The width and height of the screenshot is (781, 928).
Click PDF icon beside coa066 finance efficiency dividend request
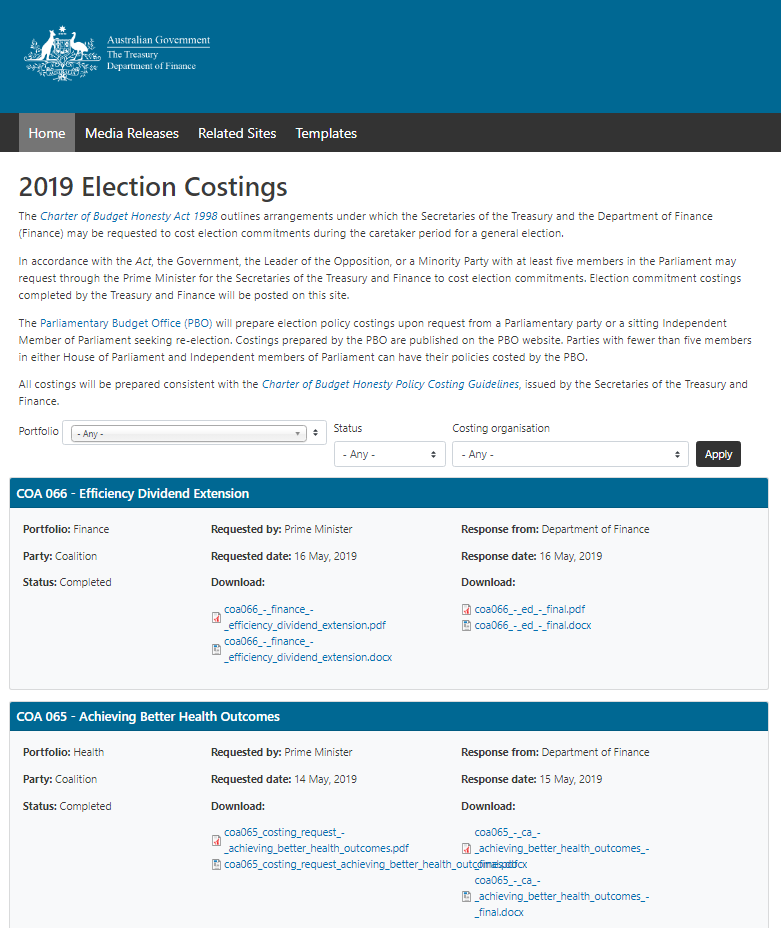pyautogui.click(x=216, y=617)
